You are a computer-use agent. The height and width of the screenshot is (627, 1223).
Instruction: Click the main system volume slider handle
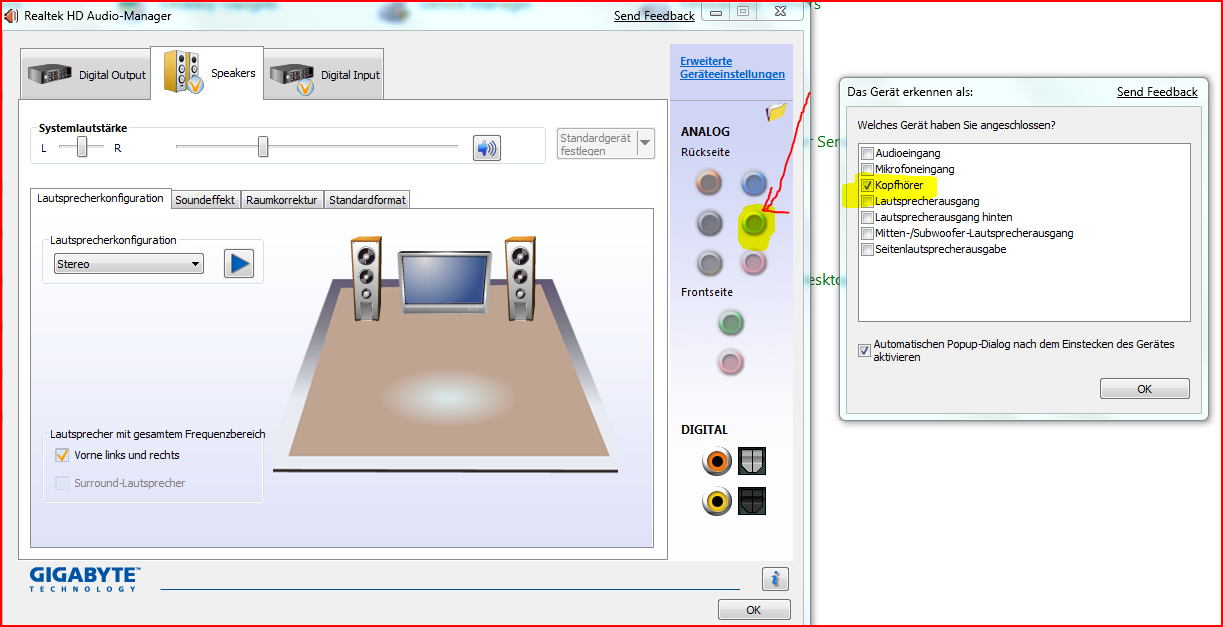pos(263,147)
